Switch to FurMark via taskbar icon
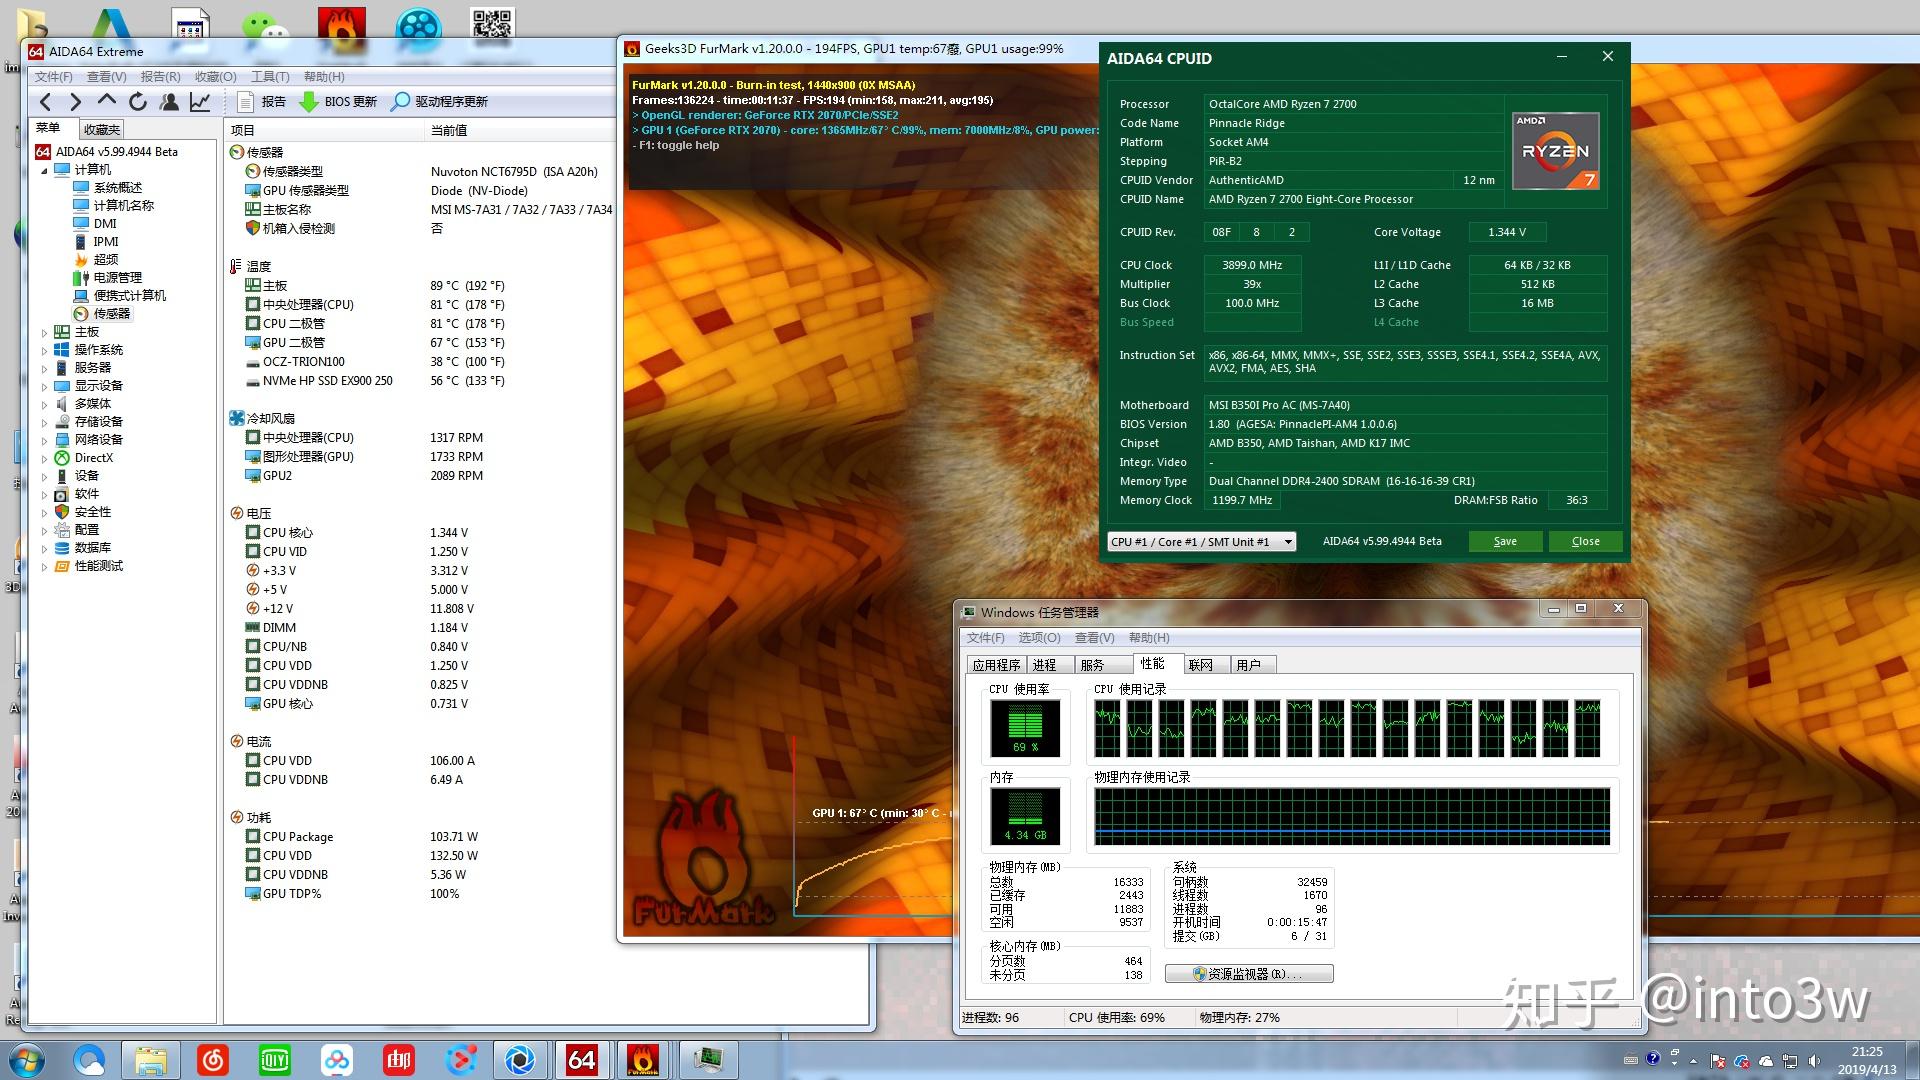This screenshot has width=1920, height=1080. 643,1060
